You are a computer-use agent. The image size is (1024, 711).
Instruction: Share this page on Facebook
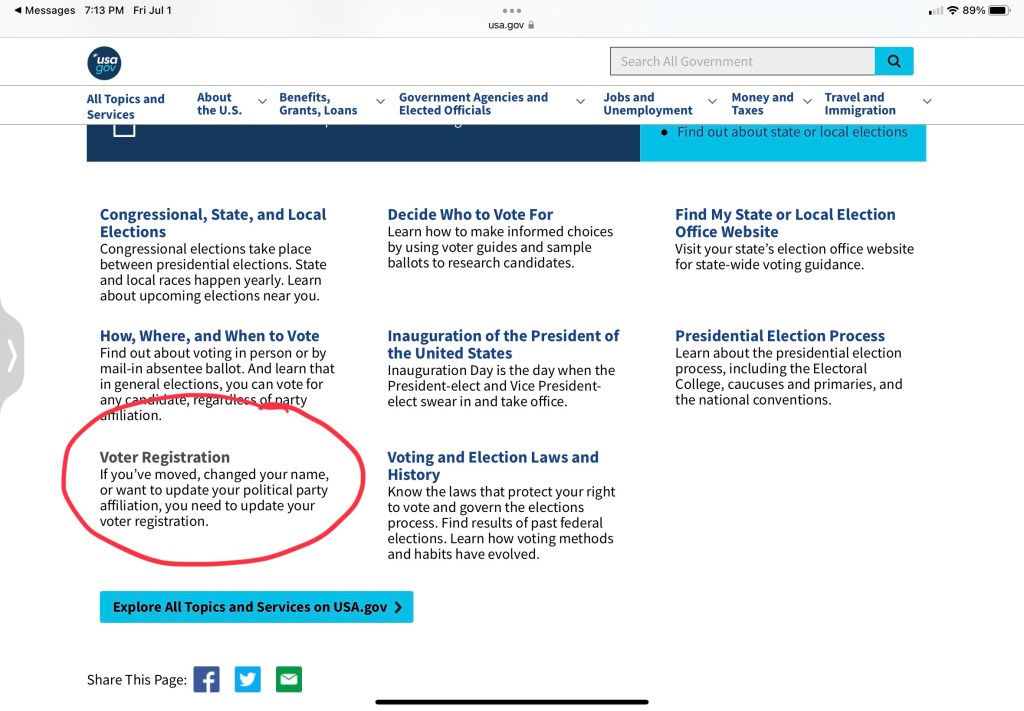(206, 680)
